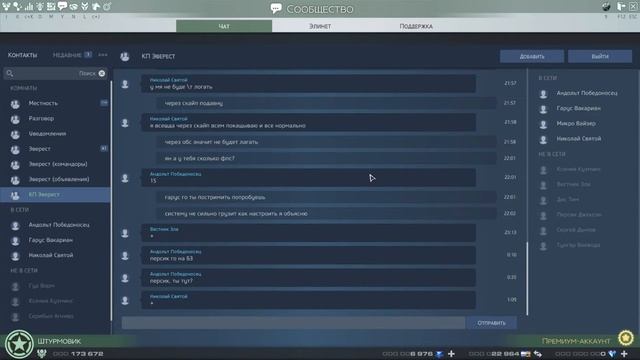Click the unread badge next to Местность
640x360 pixels.
[104, 103]
